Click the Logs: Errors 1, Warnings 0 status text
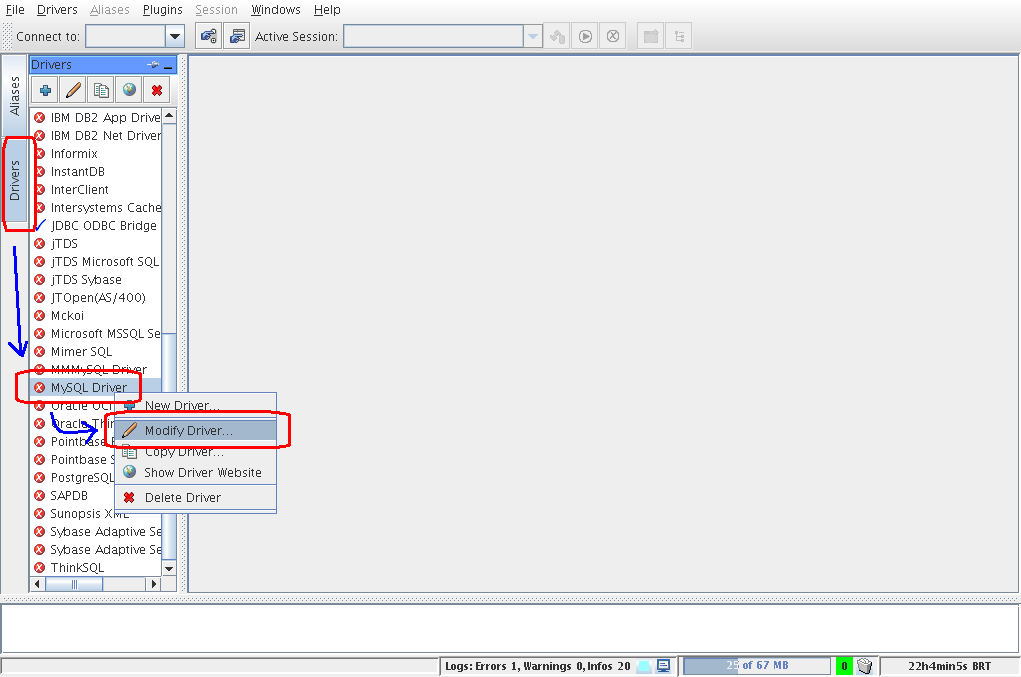This screenshot has height=677, width=1021. 537,666
